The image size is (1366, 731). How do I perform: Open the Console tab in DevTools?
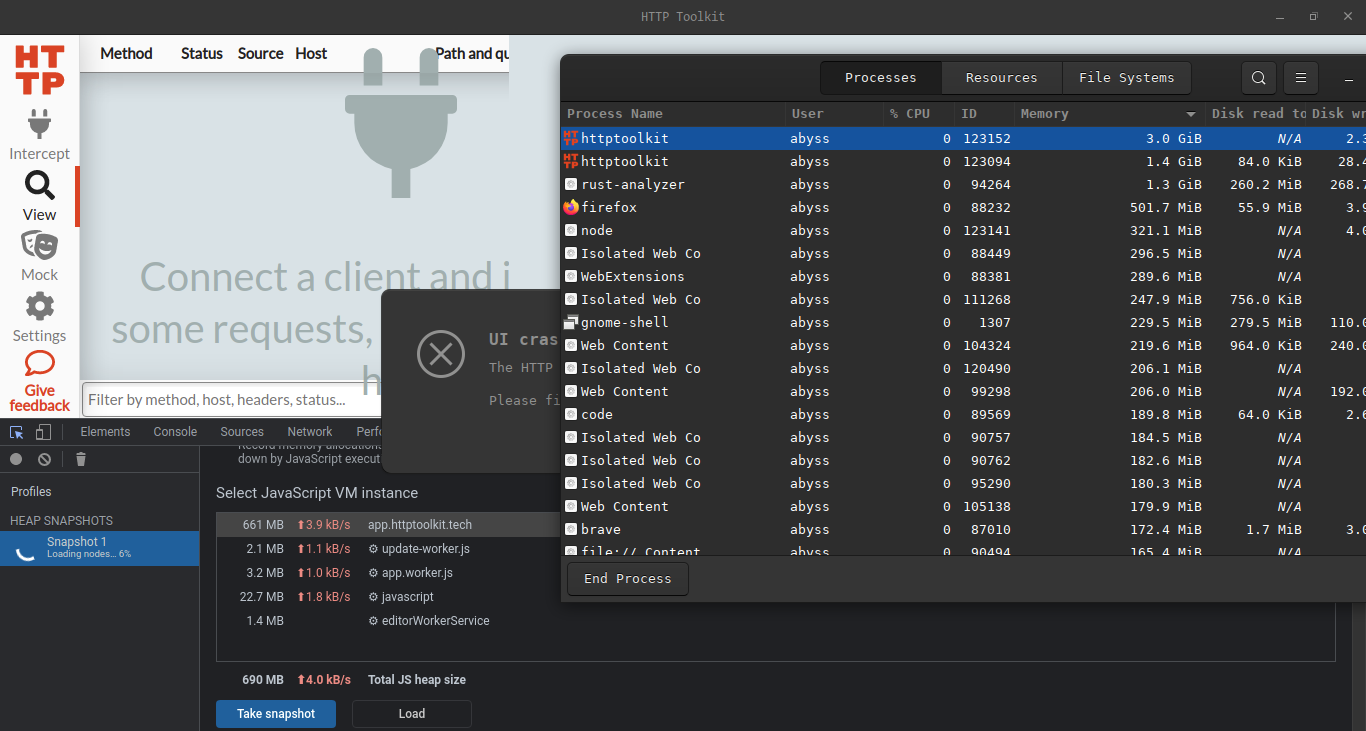tap(174, 431)
